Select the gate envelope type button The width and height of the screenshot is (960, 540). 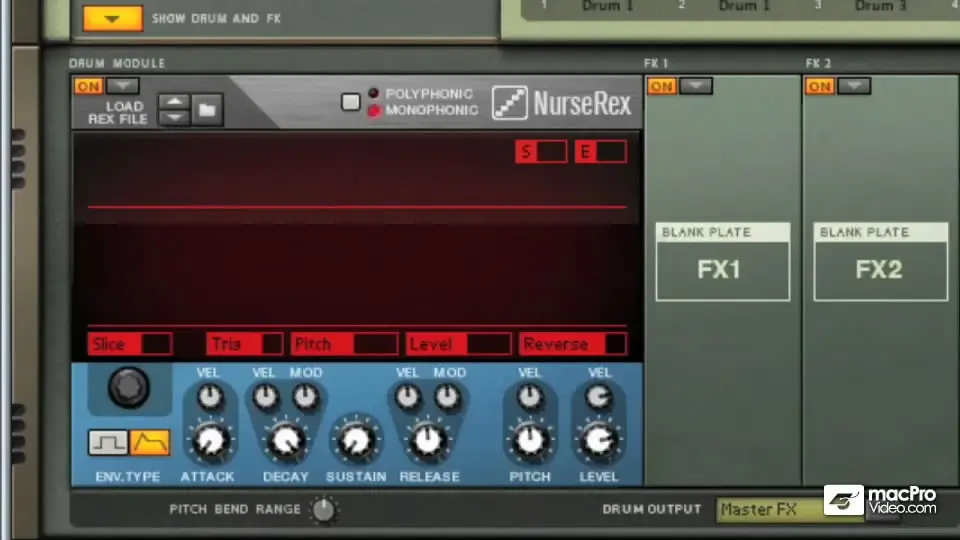pos(108,443)
